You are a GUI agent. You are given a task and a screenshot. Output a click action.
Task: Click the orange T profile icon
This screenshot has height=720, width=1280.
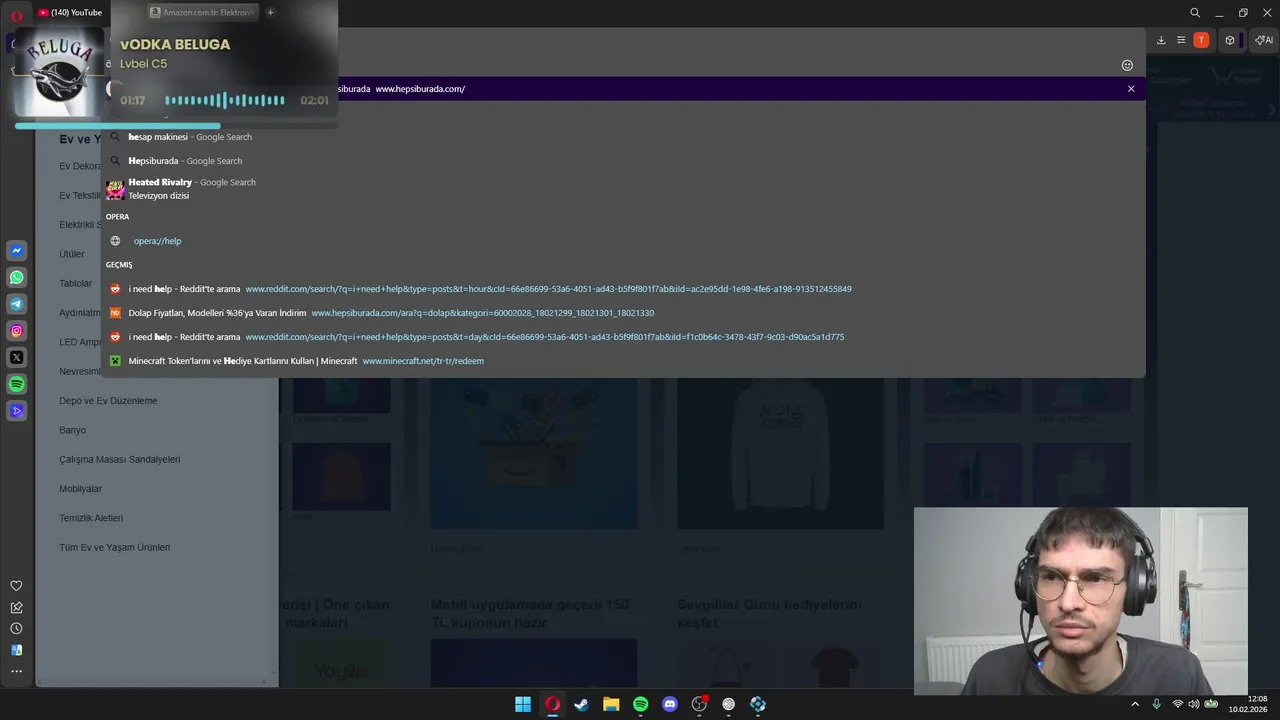pyautogui.click(x=1201, y=40)
